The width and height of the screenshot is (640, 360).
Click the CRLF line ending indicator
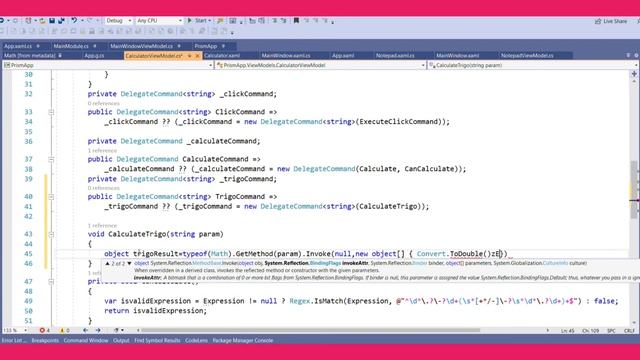(x=629, y=331)
